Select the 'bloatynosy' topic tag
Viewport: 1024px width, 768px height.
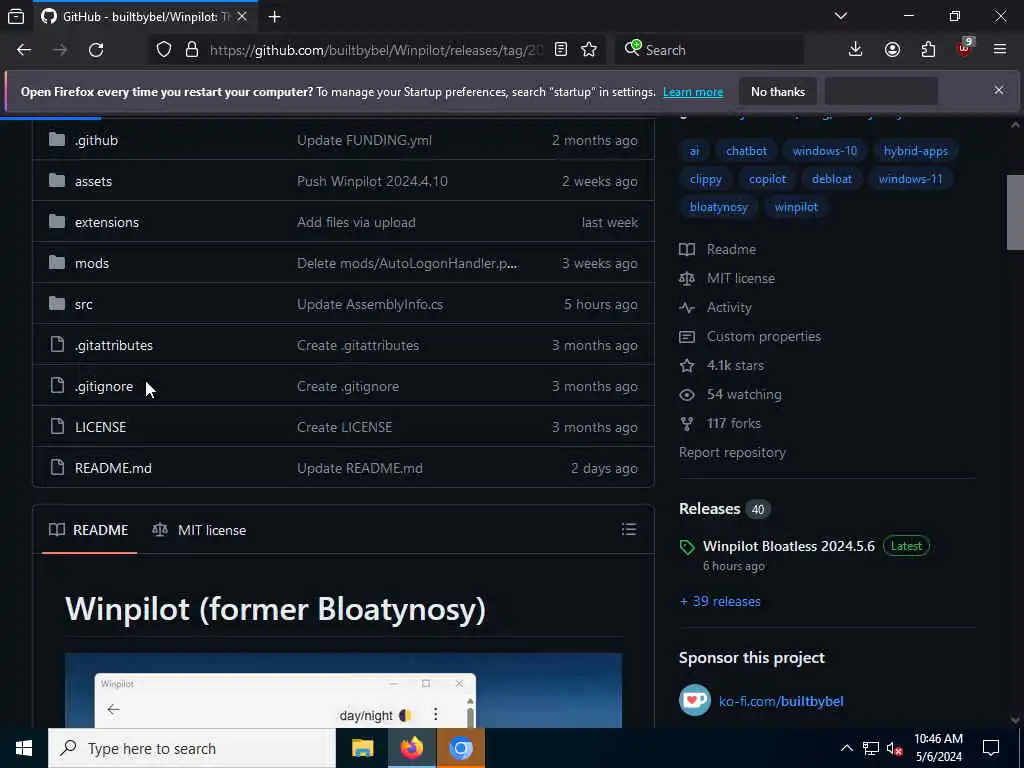[718, 207]
